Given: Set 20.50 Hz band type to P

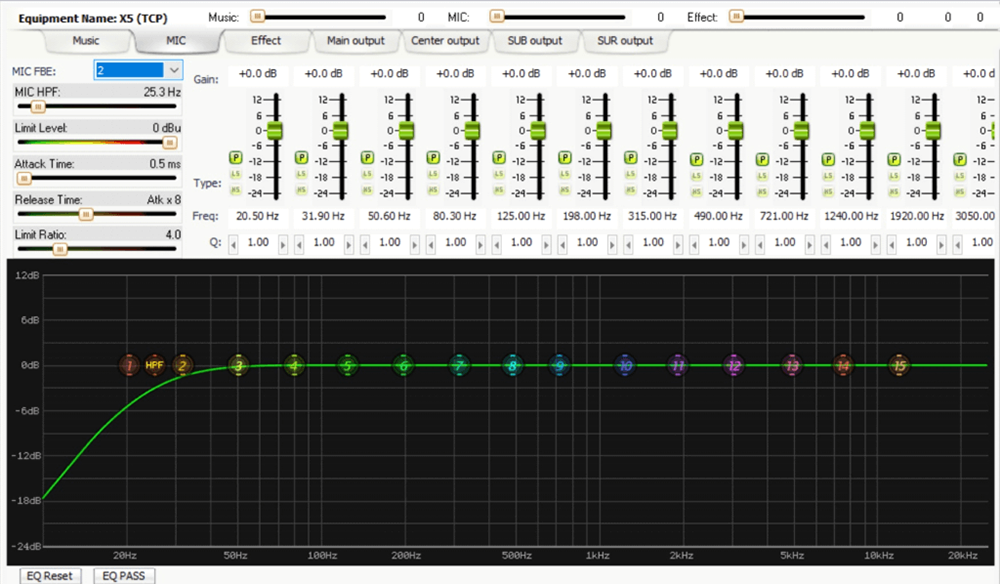Looking at the screenshot, I should pos(235,157).
